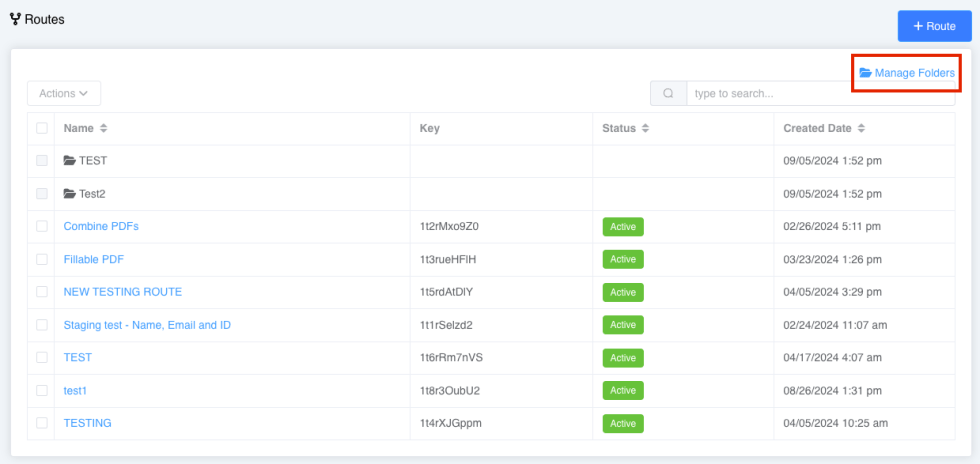Click the Routes branch icon in header
This screenshot has height=464, width=980.
15,19
